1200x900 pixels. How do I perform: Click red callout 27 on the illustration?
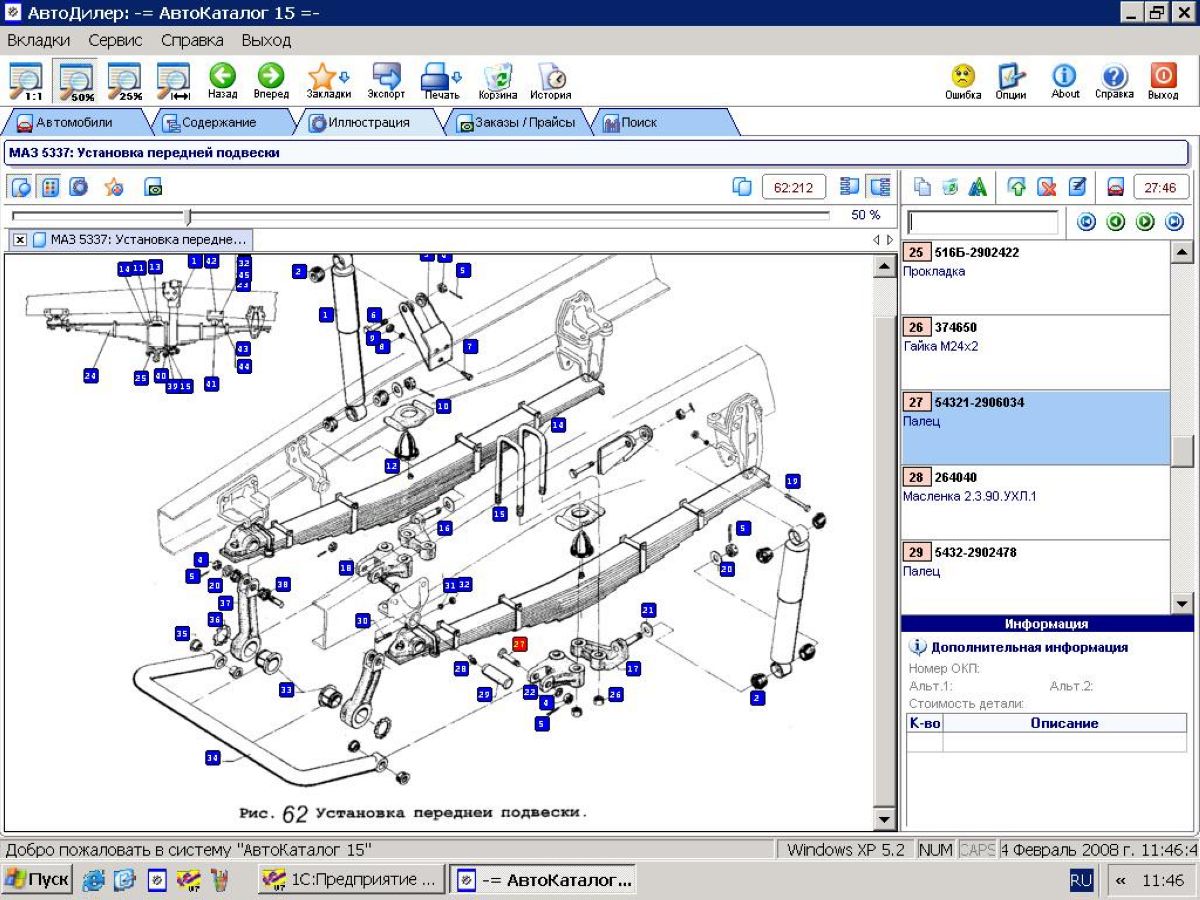(519, 644)
